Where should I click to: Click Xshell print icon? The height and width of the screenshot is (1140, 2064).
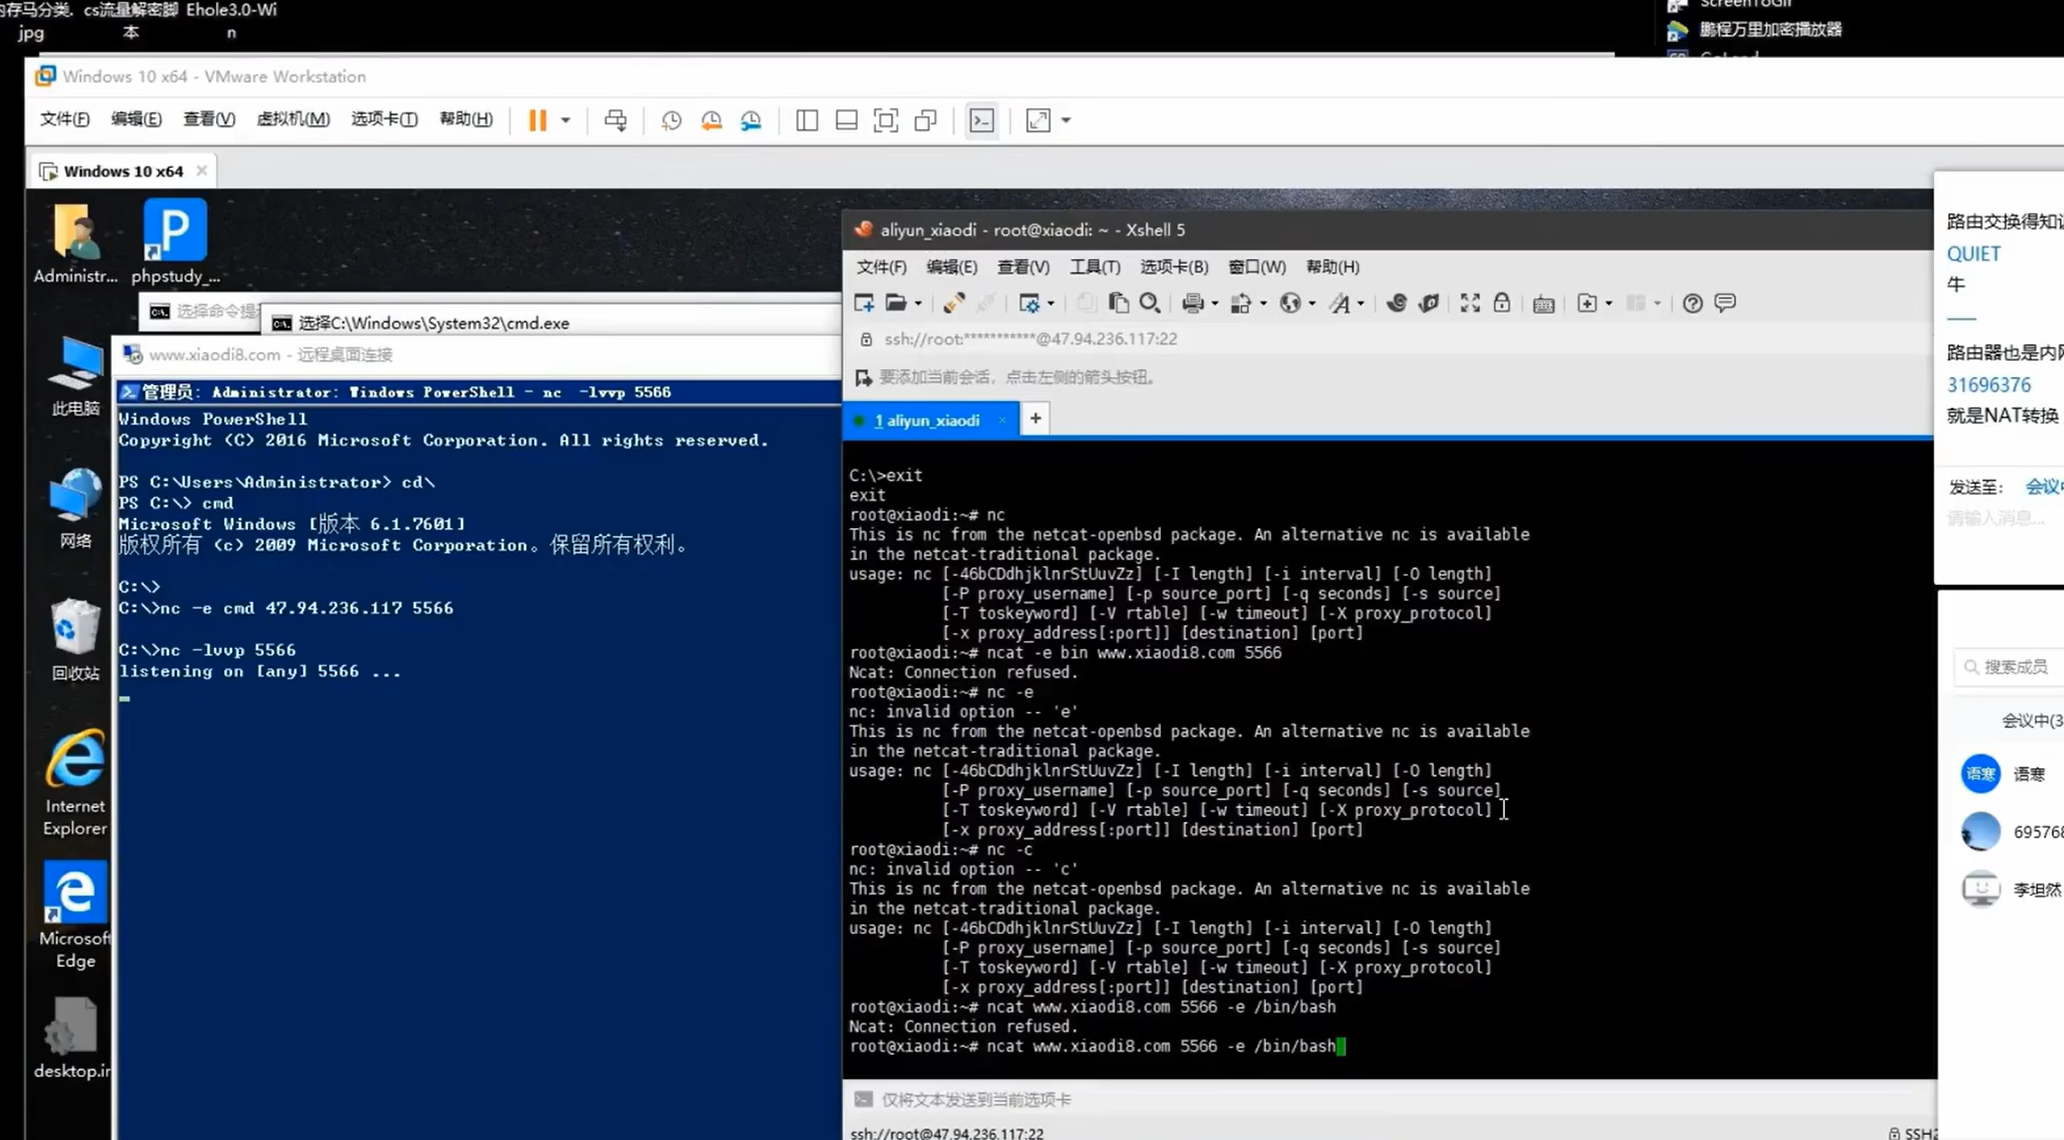coord(1192,303)
